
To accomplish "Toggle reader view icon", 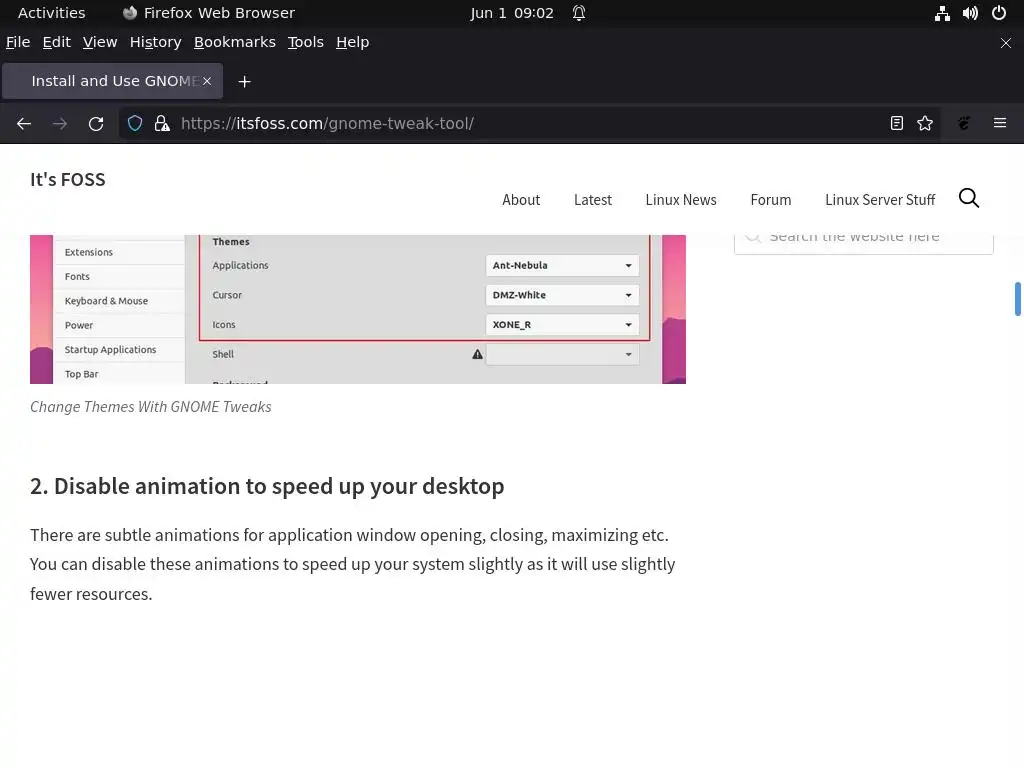I will [897, 123].
